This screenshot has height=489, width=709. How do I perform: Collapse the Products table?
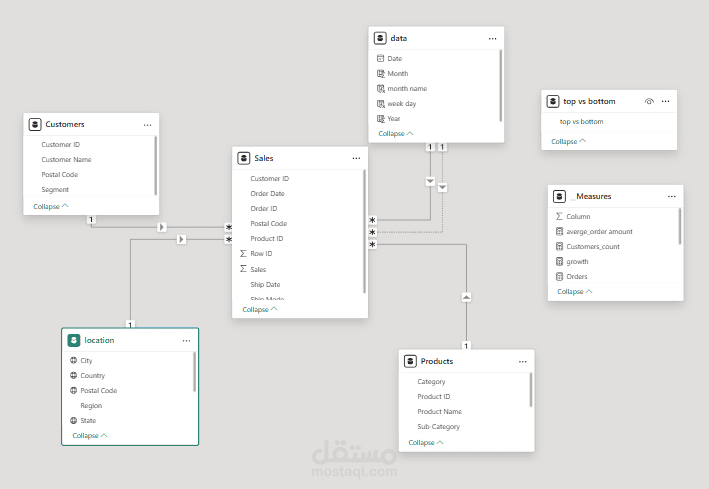[x=426, y=442]
